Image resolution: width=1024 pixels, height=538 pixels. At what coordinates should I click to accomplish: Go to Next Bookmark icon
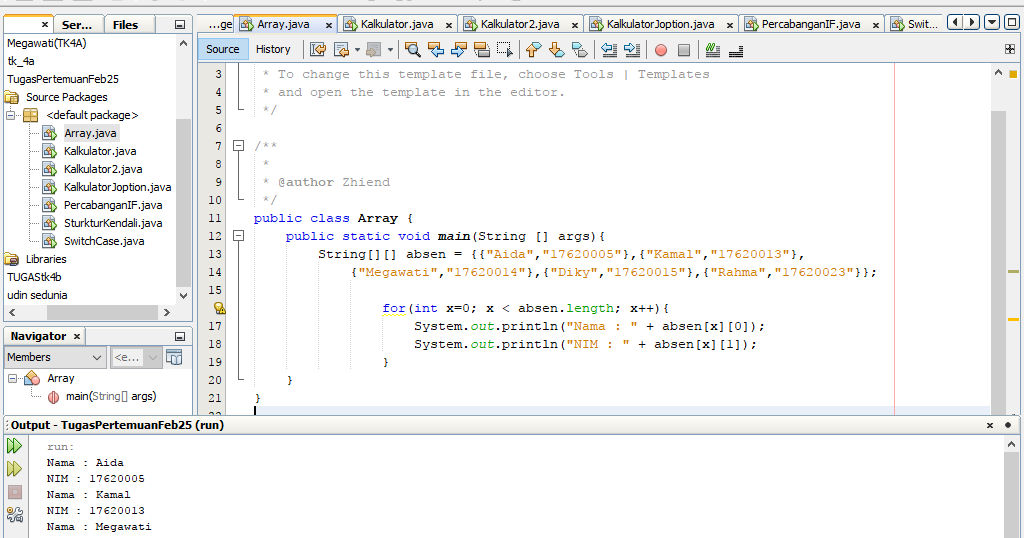pos(556,50)
